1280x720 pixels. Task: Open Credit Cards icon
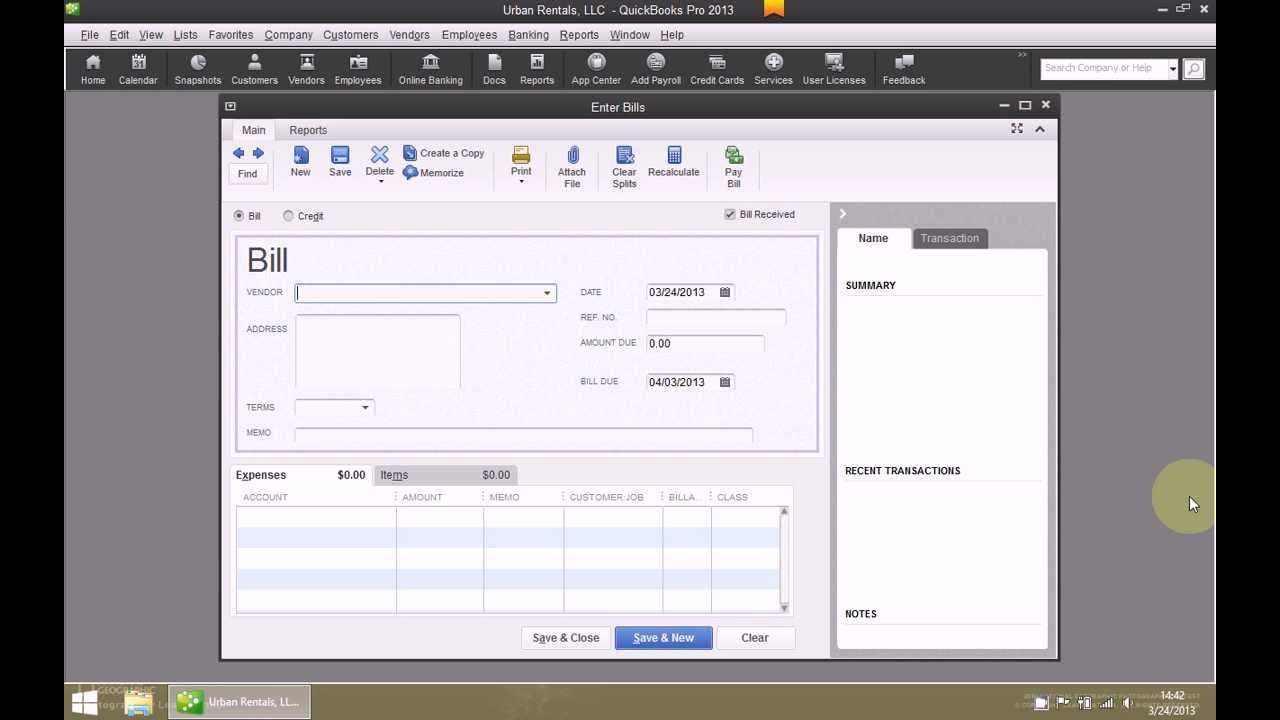click(x=717, y=69)
